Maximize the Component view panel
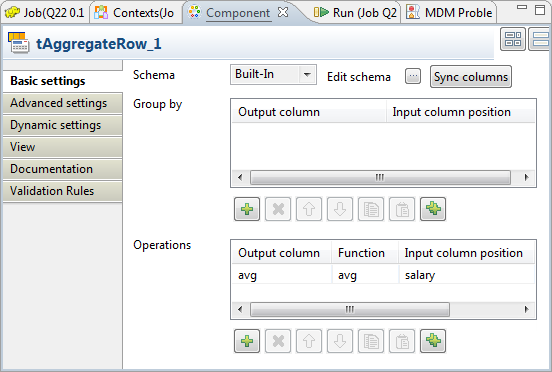 (x=540, y=10)
